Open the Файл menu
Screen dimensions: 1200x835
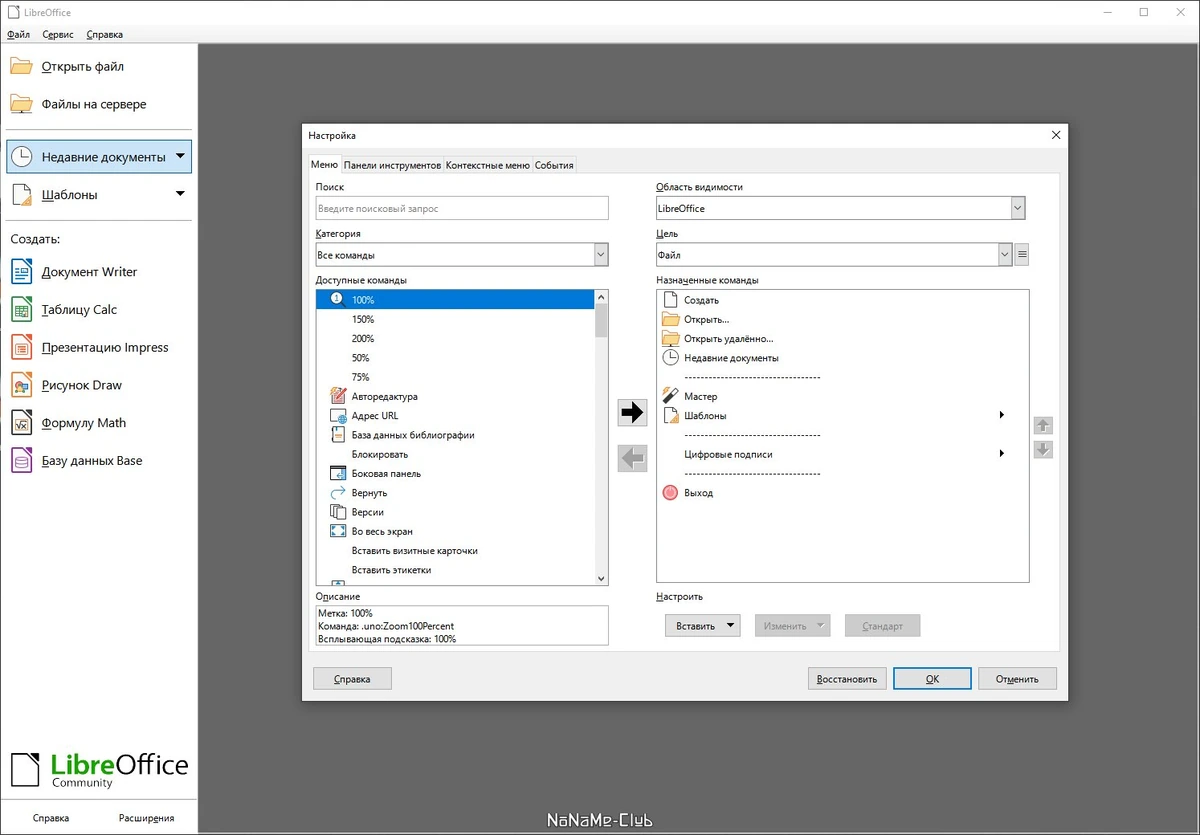18,34
